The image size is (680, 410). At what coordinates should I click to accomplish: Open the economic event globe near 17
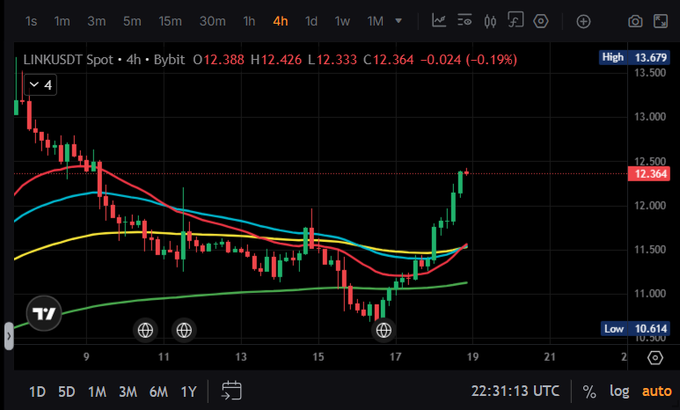383,330
